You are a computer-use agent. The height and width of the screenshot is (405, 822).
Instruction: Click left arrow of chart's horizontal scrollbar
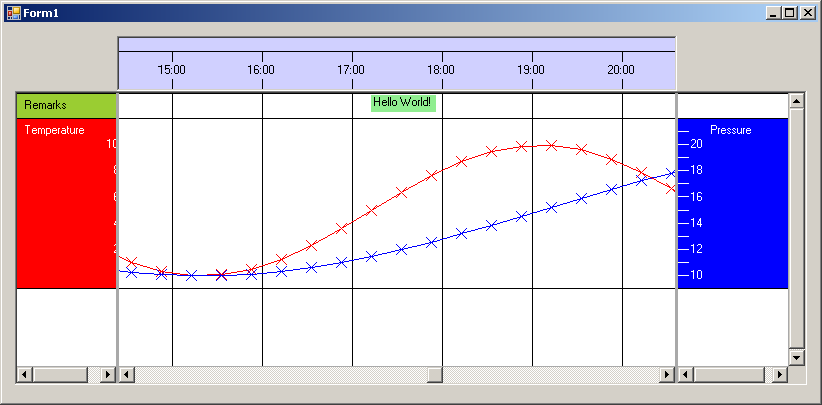pyautogui.click(x=126, y=375)
